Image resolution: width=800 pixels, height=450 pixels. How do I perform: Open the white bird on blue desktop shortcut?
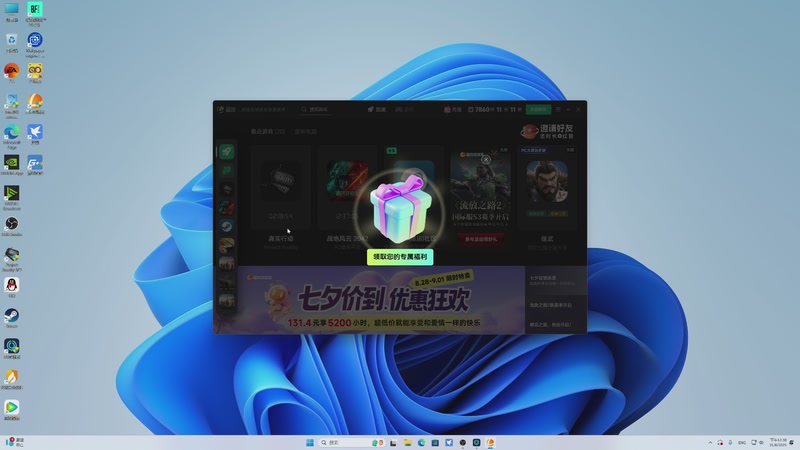(x=35, y=135)
